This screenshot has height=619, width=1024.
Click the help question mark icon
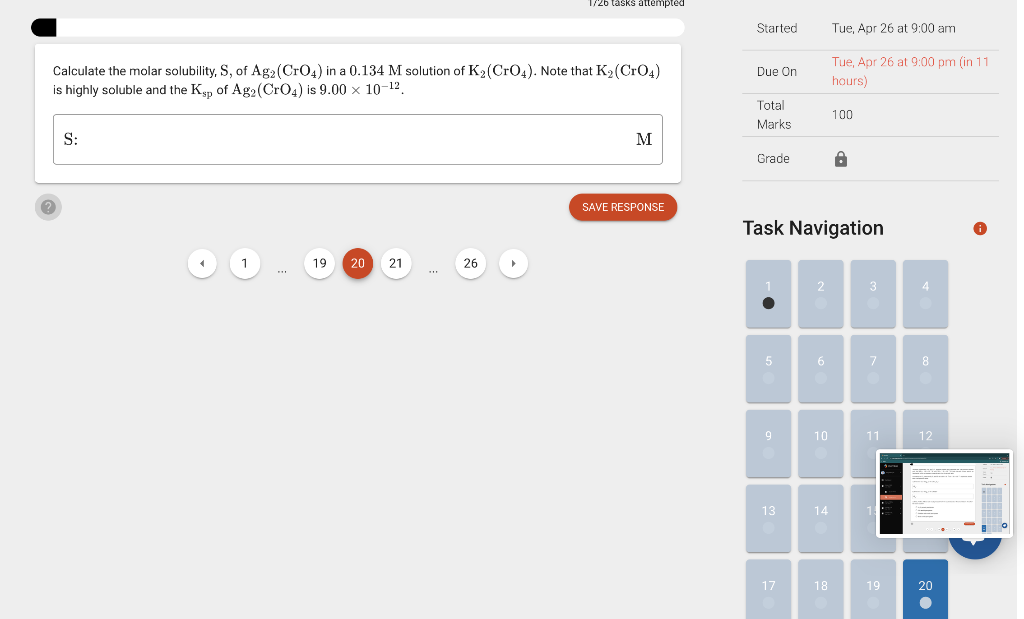48,207
